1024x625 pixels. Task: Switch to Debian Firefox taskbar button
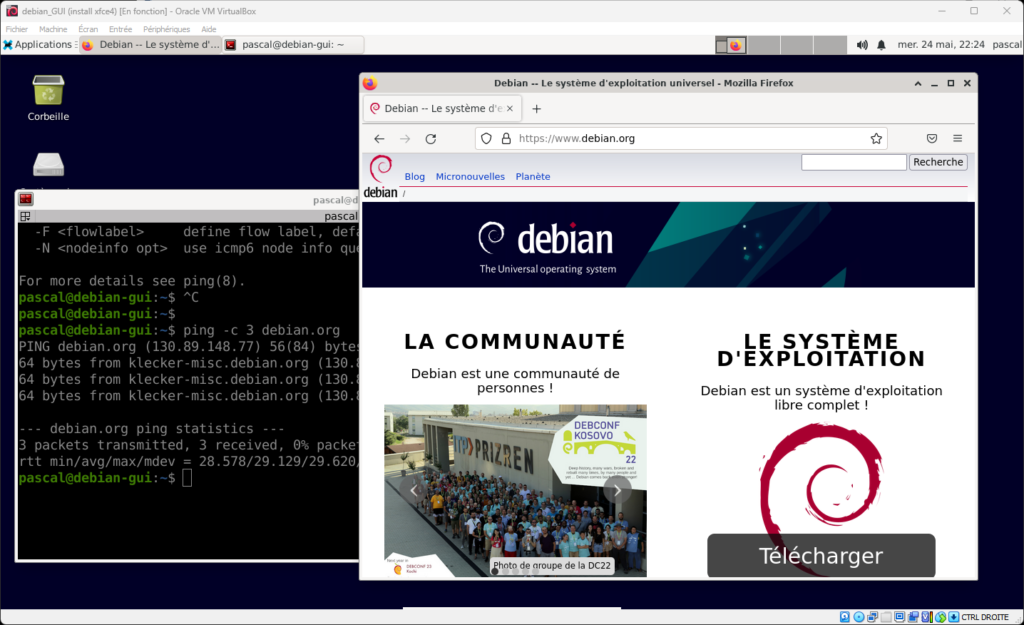click(151, 44)
